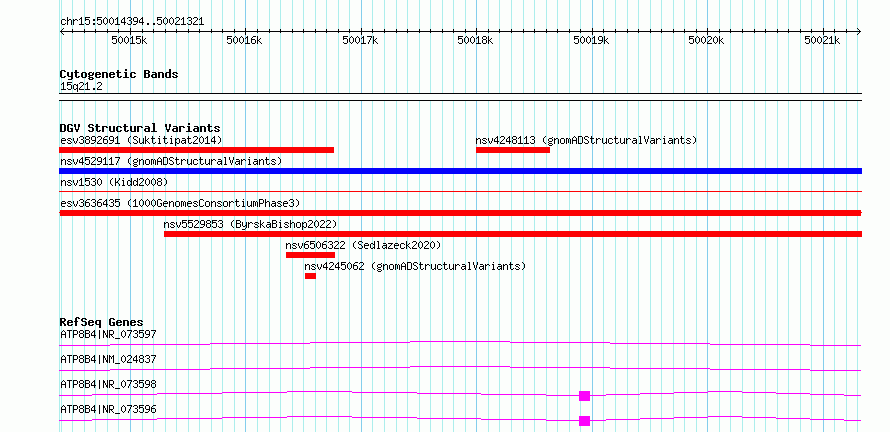890x432 pixels.
Task: Click the 50015k ruler tick label
Action: point(129,40)
